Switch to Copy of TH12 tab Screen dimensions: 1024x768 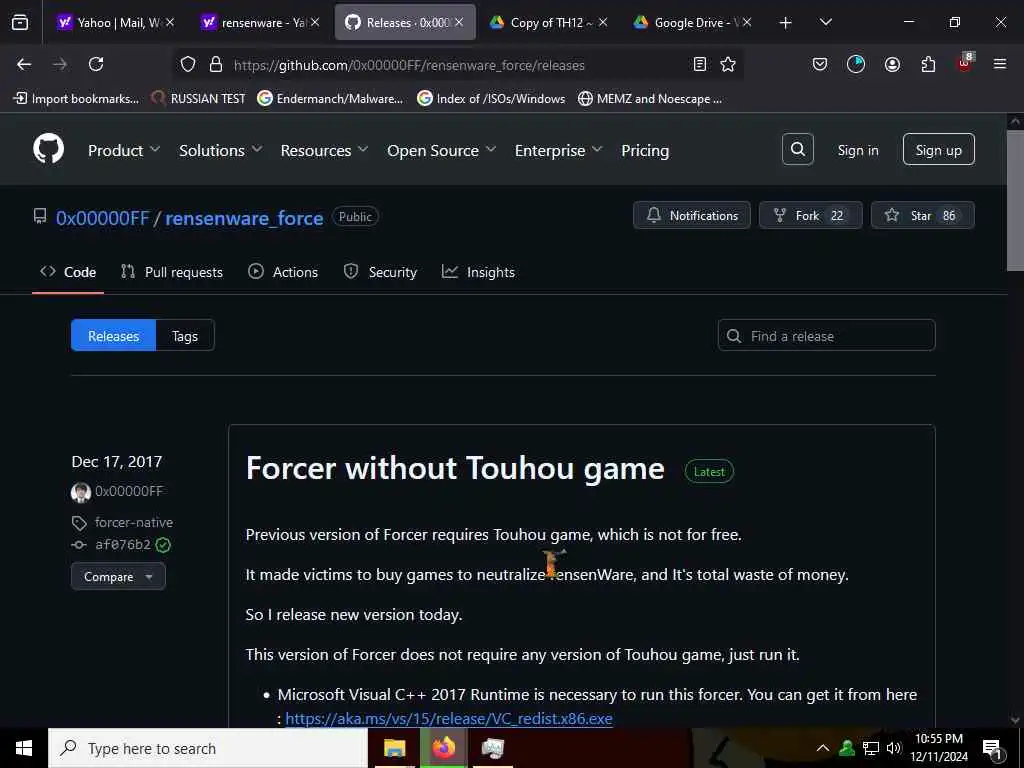(549, 22)
